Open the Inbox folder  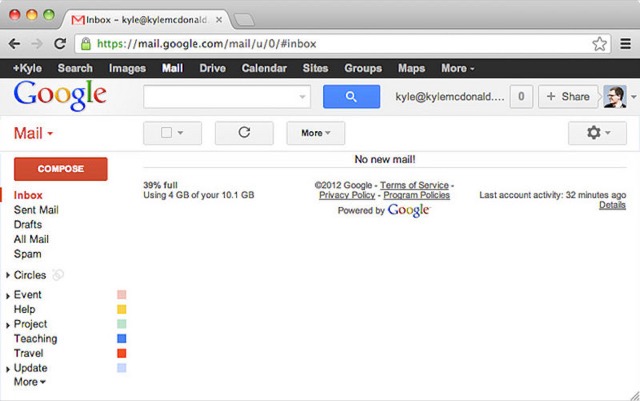coord(28,195)
